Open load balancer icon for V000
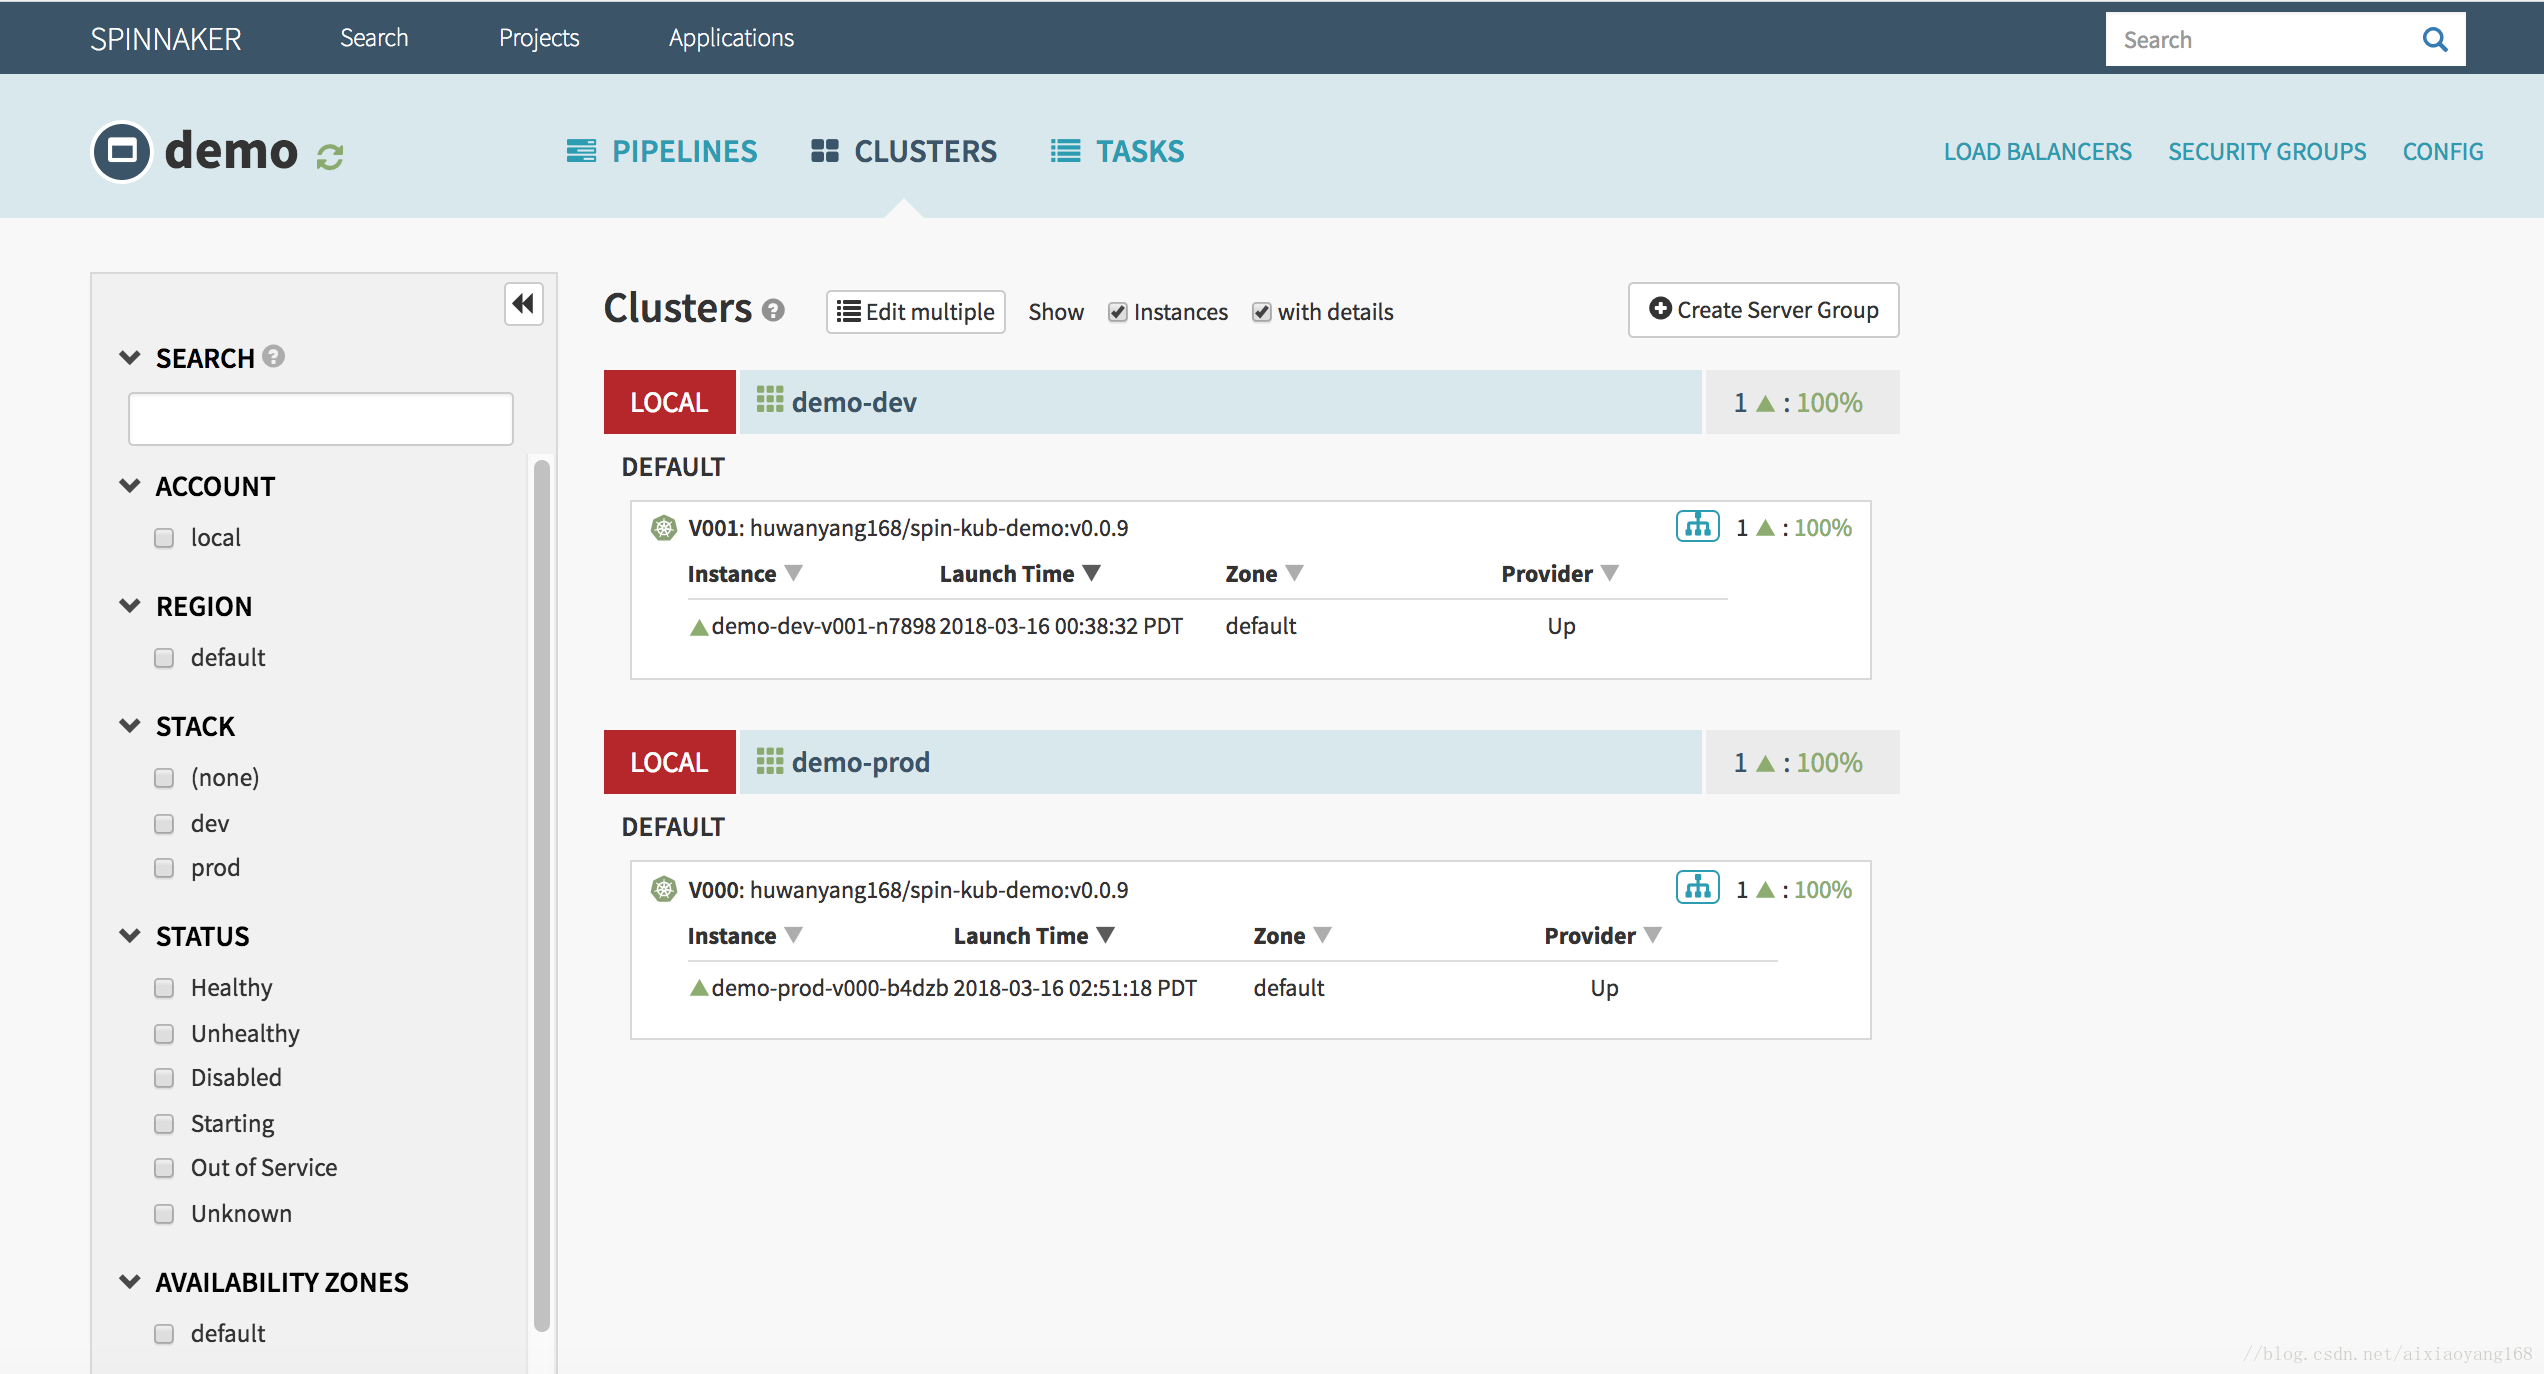The height and width of the screenshot is (1374, 2544). 1697,887
